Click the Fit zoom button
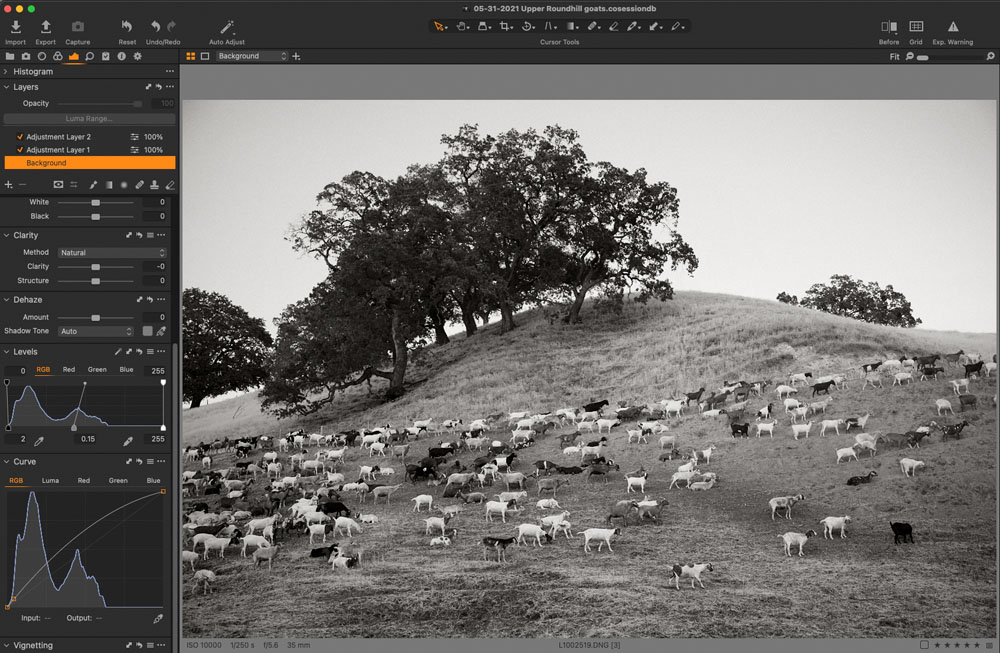Image resolution: width=1000 pixels, height=653 pixels. [x=894, y=57]
